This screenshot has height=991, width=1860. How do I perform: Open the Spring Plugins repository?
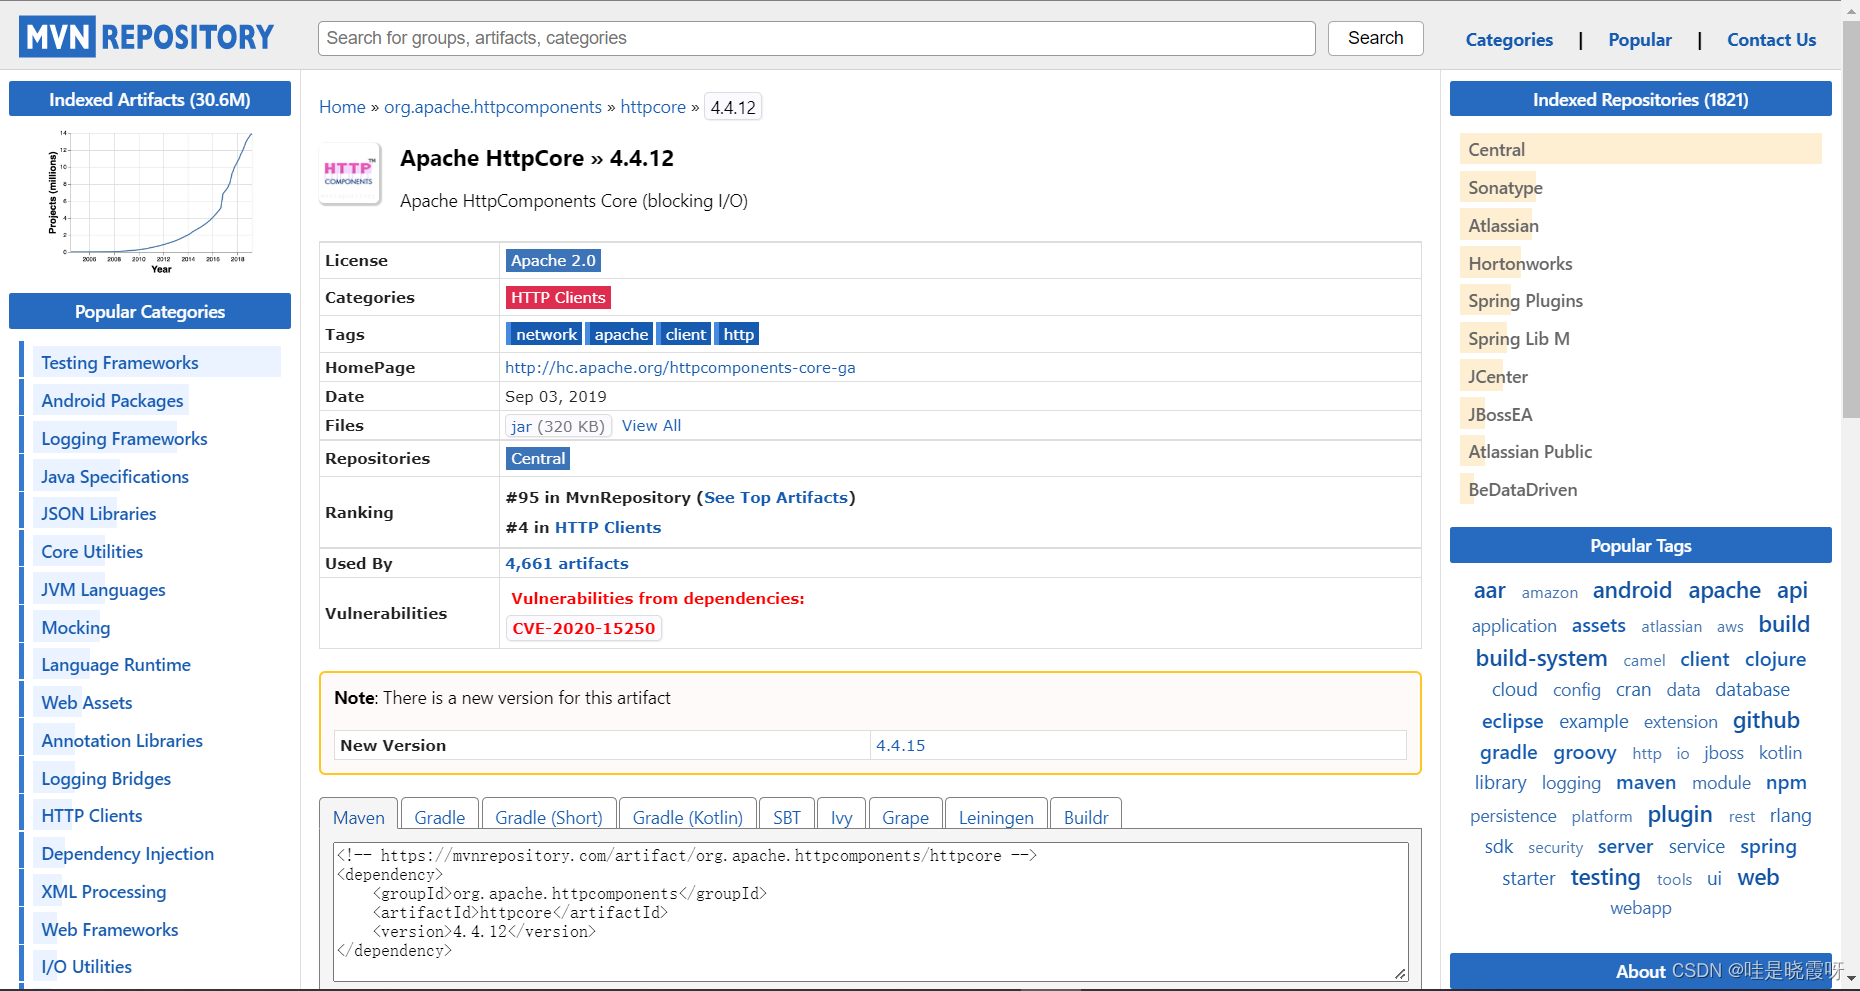tap(1525, 300)
